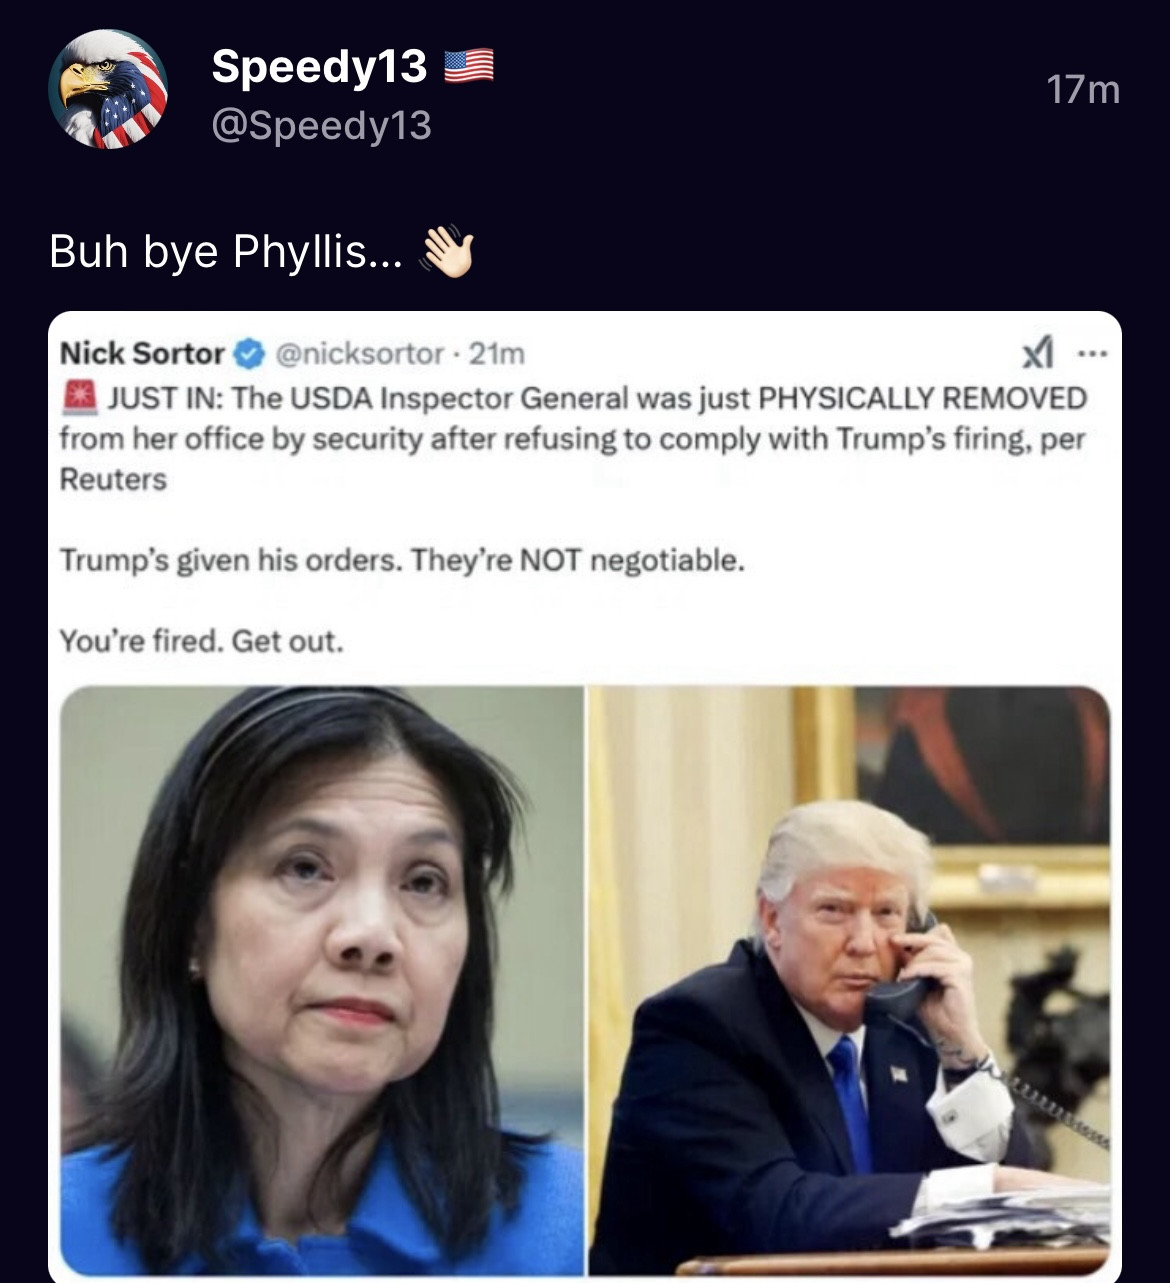Click the Grok icon on quoted tweet
Image resolution: width=1170 pixels, height=1283 pixels.
click(1038, 352)
